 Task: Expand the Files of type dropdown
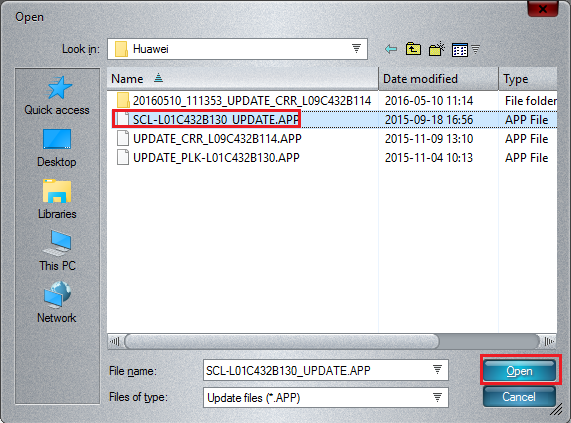pyautogui.click(x=437, y=397)
